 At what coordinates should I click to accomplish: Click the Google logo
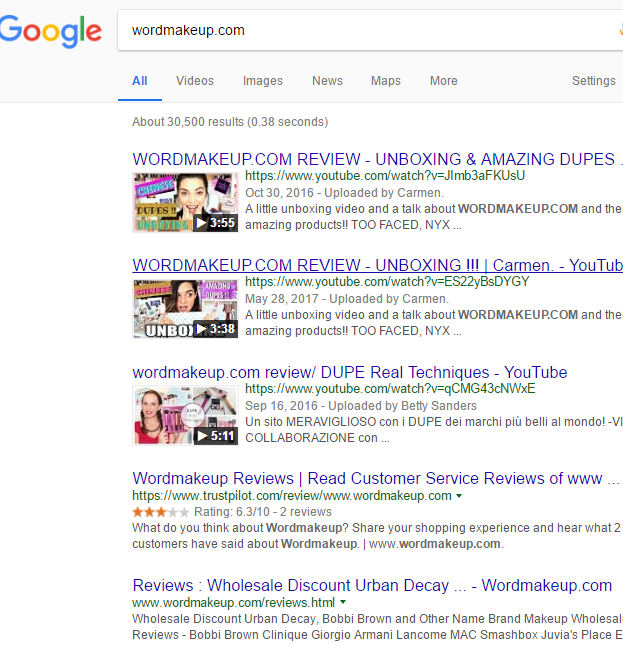point(51,31)
